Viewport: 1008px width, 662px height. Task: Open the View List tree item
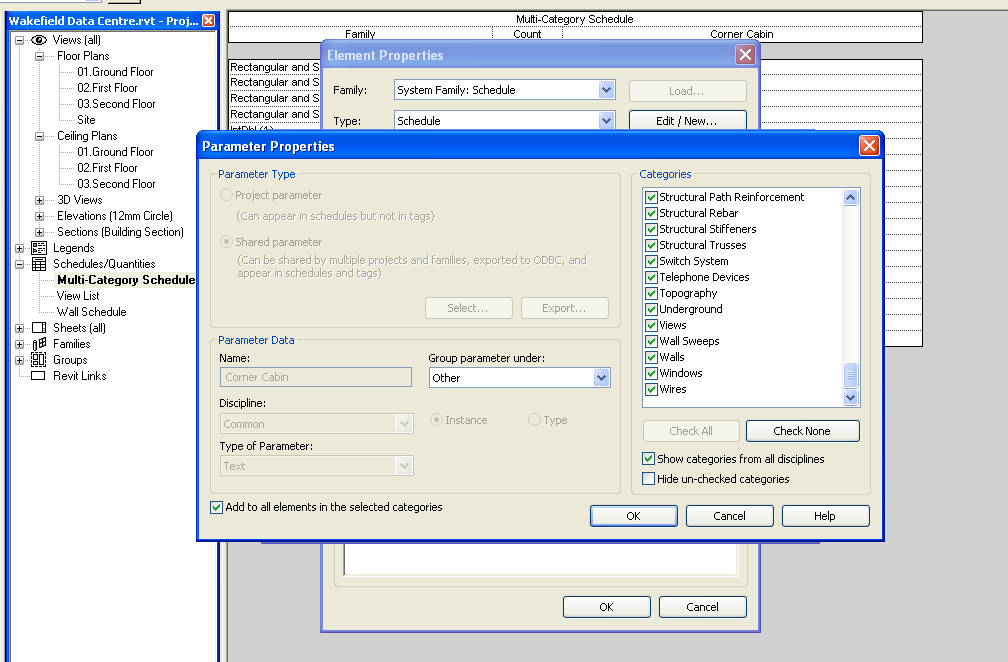click(78, 296)
